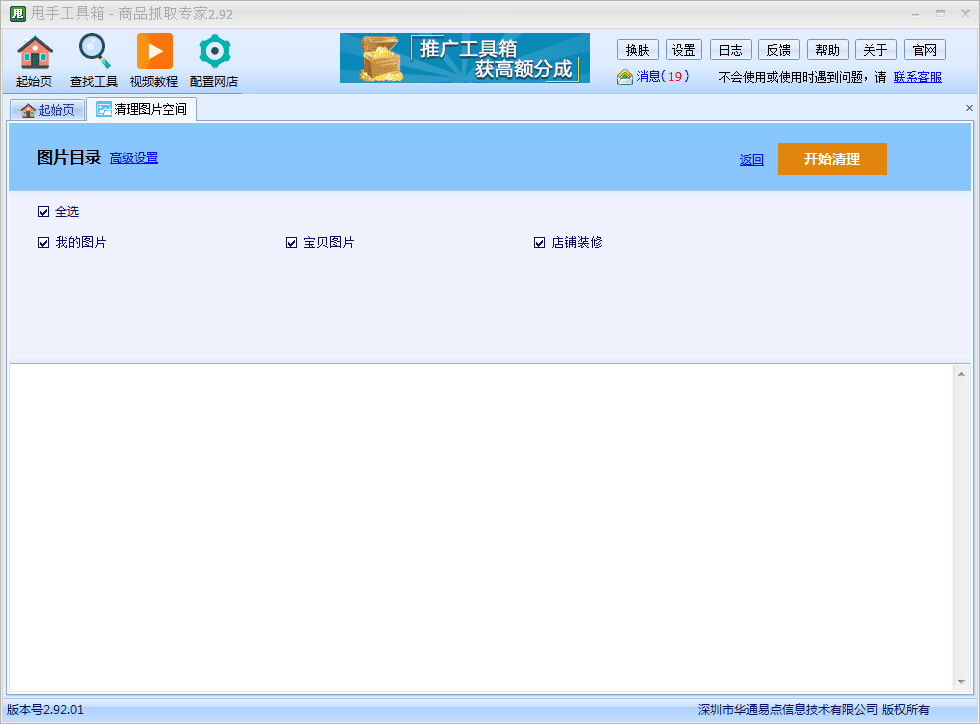
Task: Open the 消息(19) messages link
Action: (662, 76)
